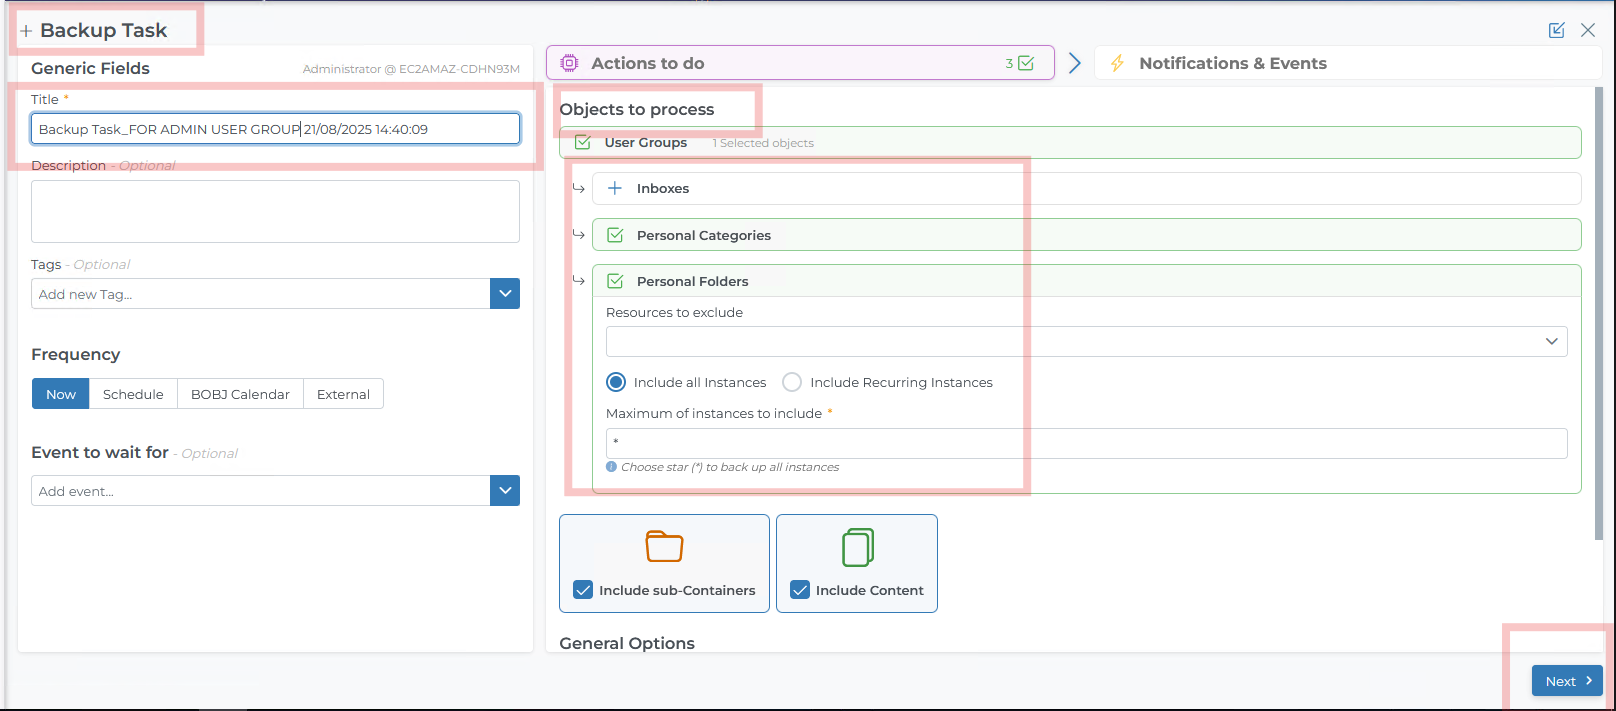Choose the External frequency option

click(x=343, y=394)
